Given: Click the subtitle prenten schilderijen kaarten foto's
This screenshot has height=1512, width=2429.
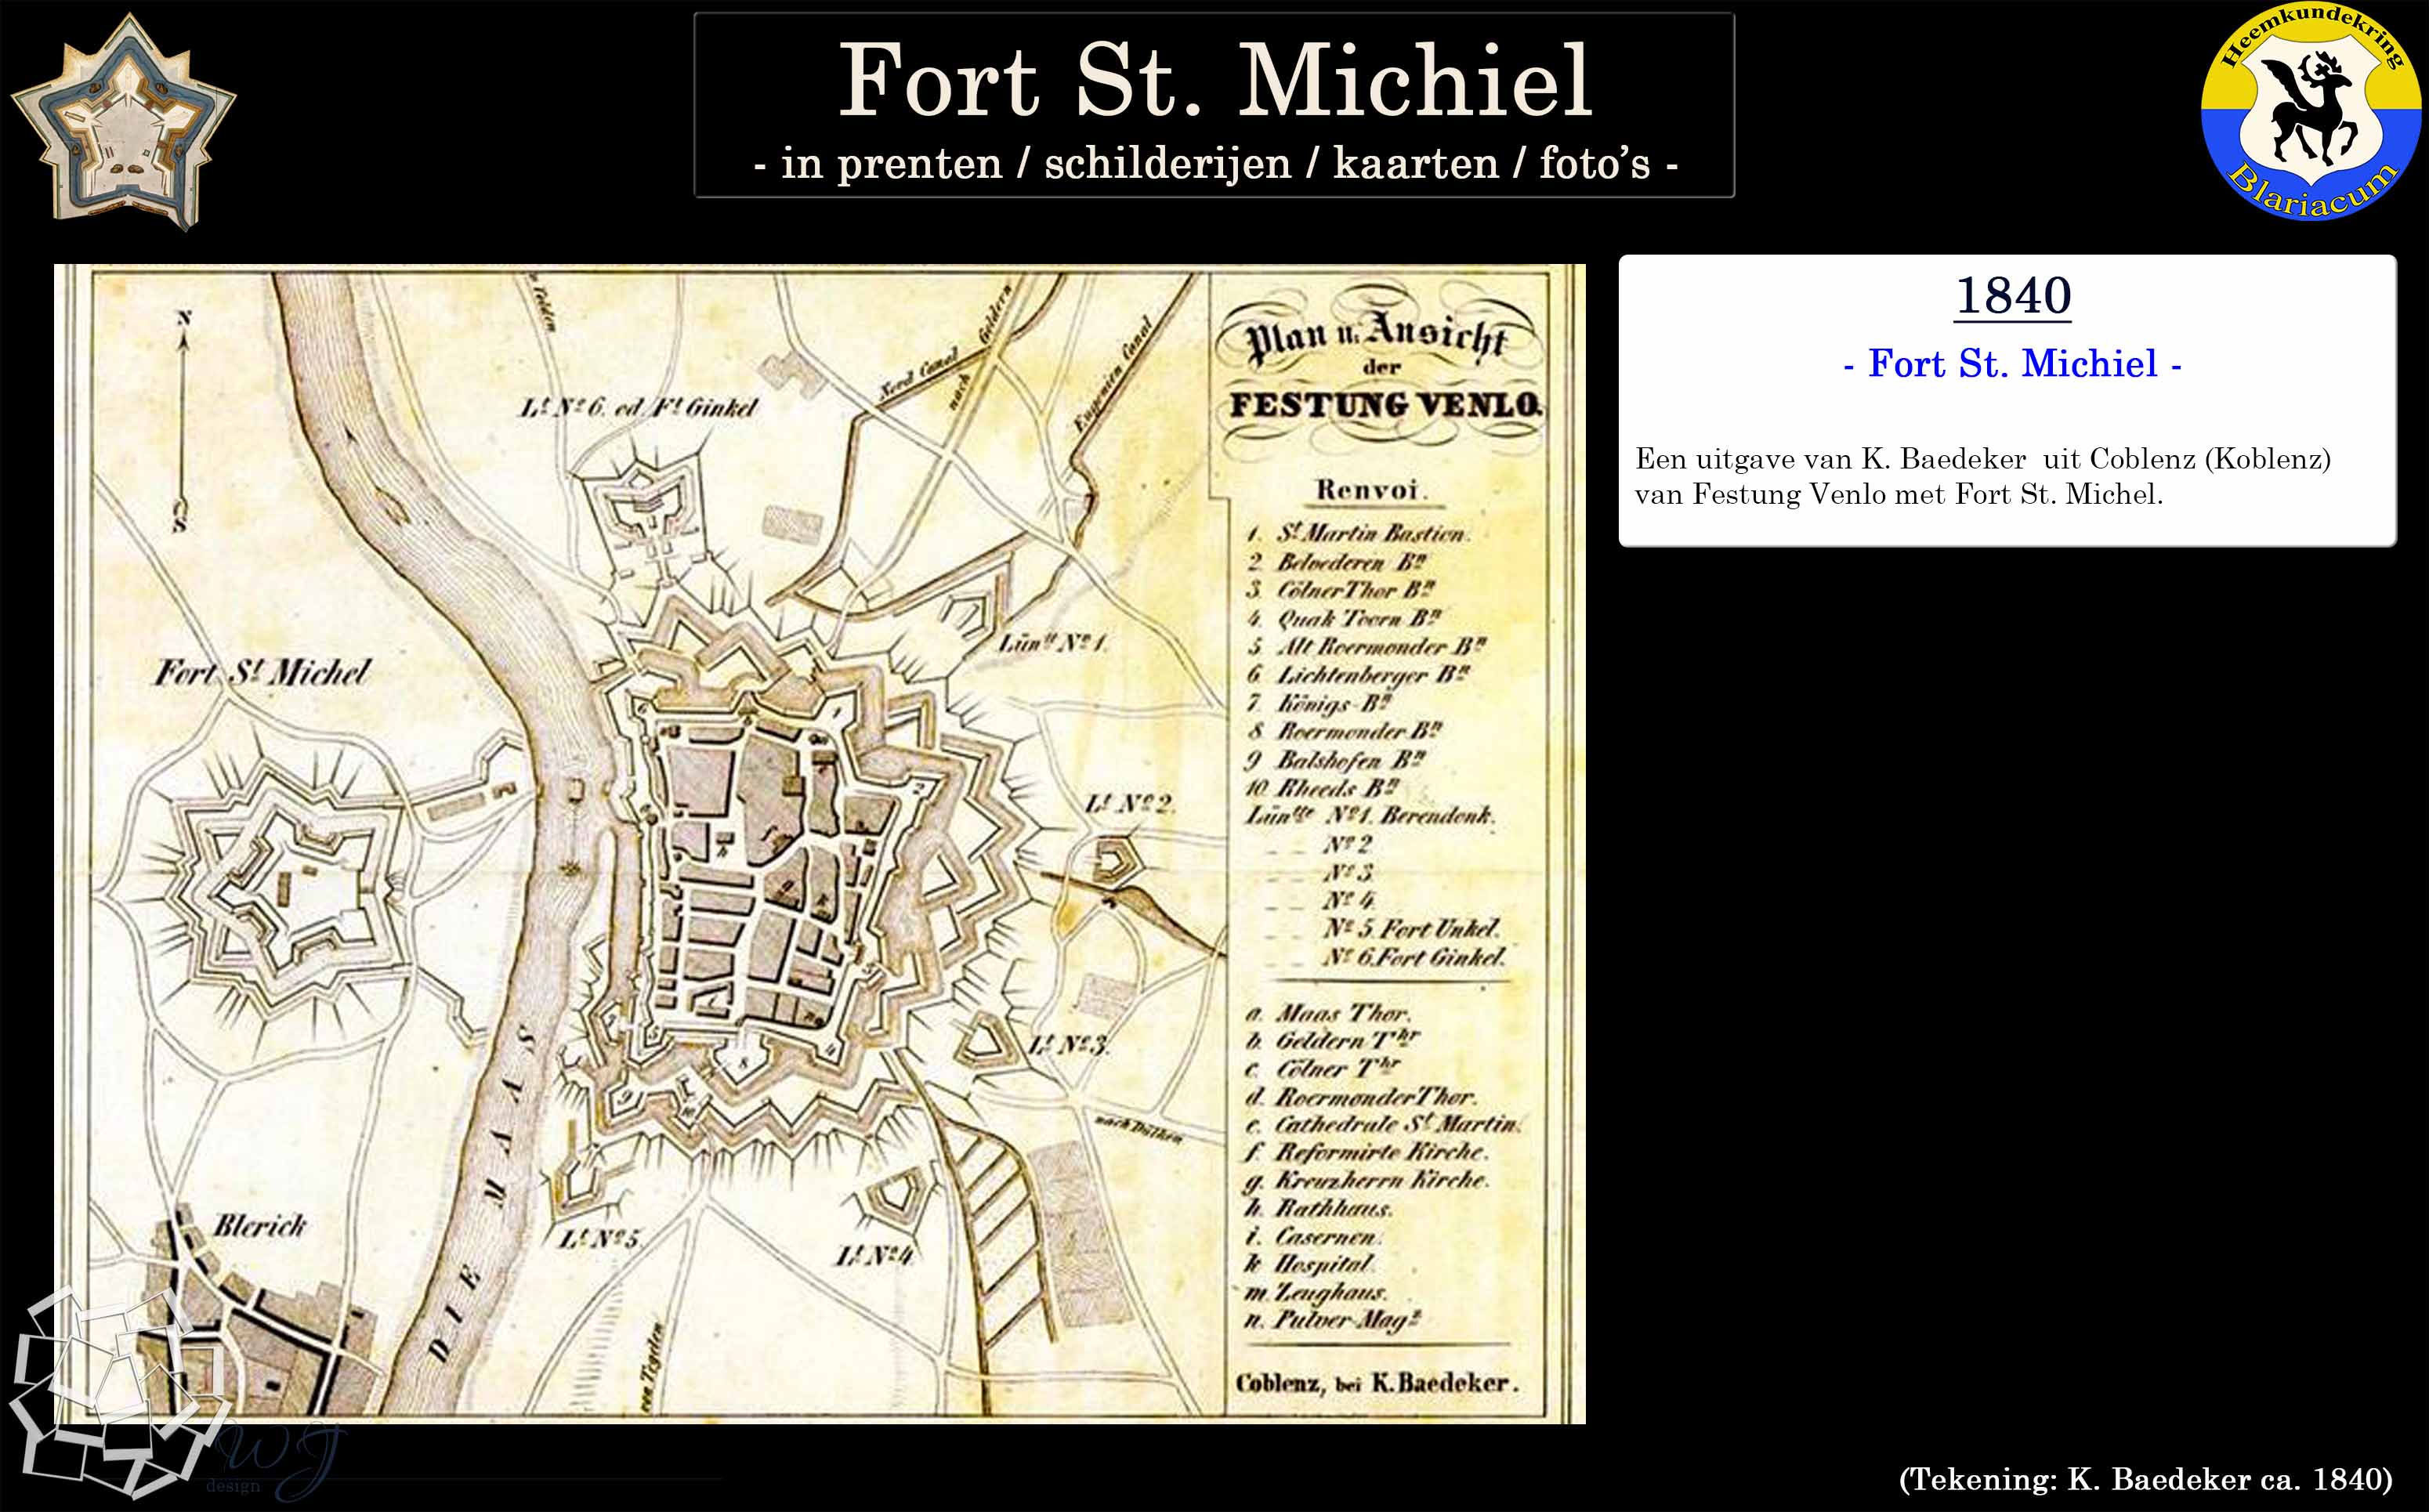Looking at the screenshot, I should point(1214,164).
